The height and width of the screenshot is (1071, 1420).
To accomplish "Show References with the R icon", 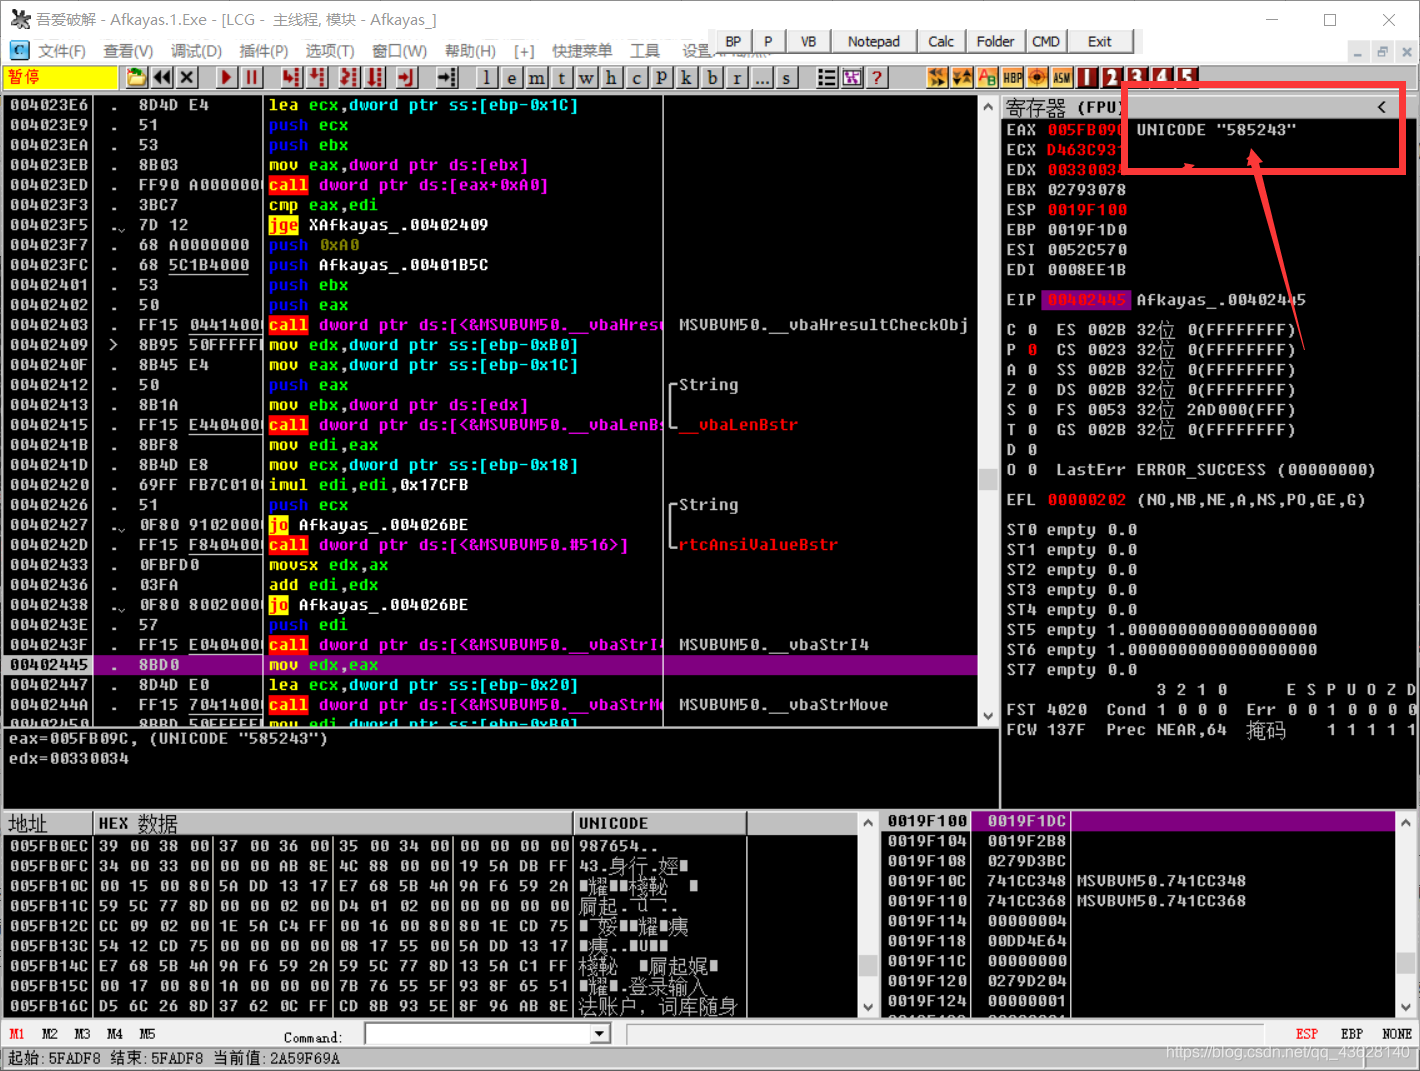I will (737, 77).
